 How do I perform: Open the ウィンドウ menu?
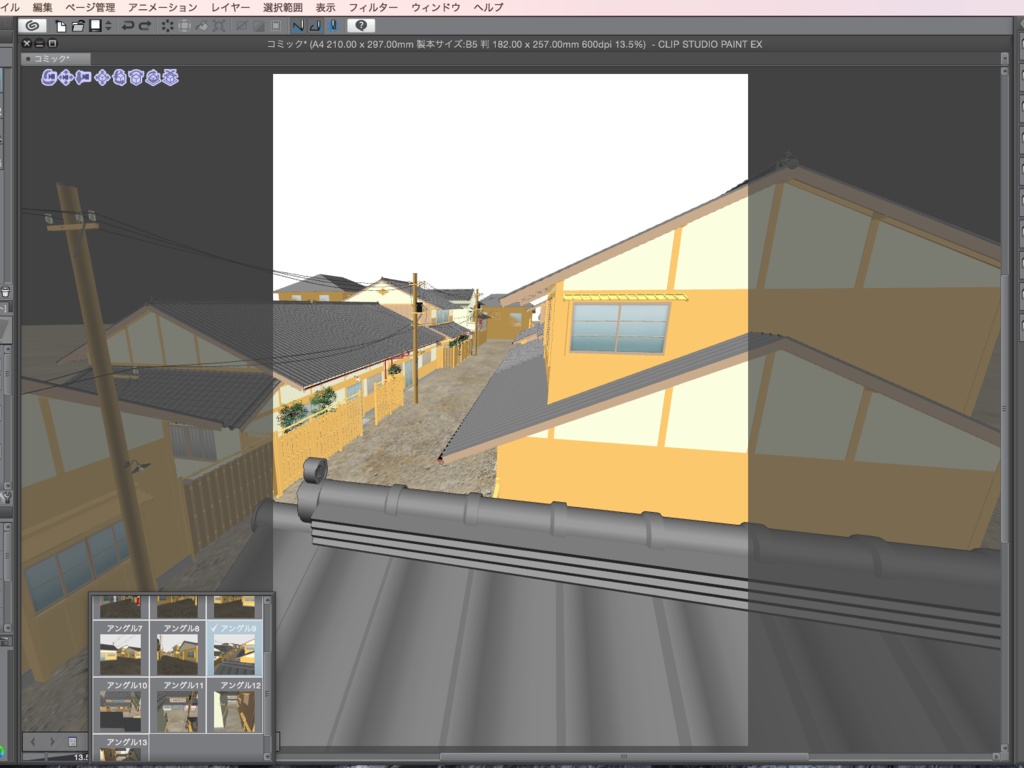[436, 7]
